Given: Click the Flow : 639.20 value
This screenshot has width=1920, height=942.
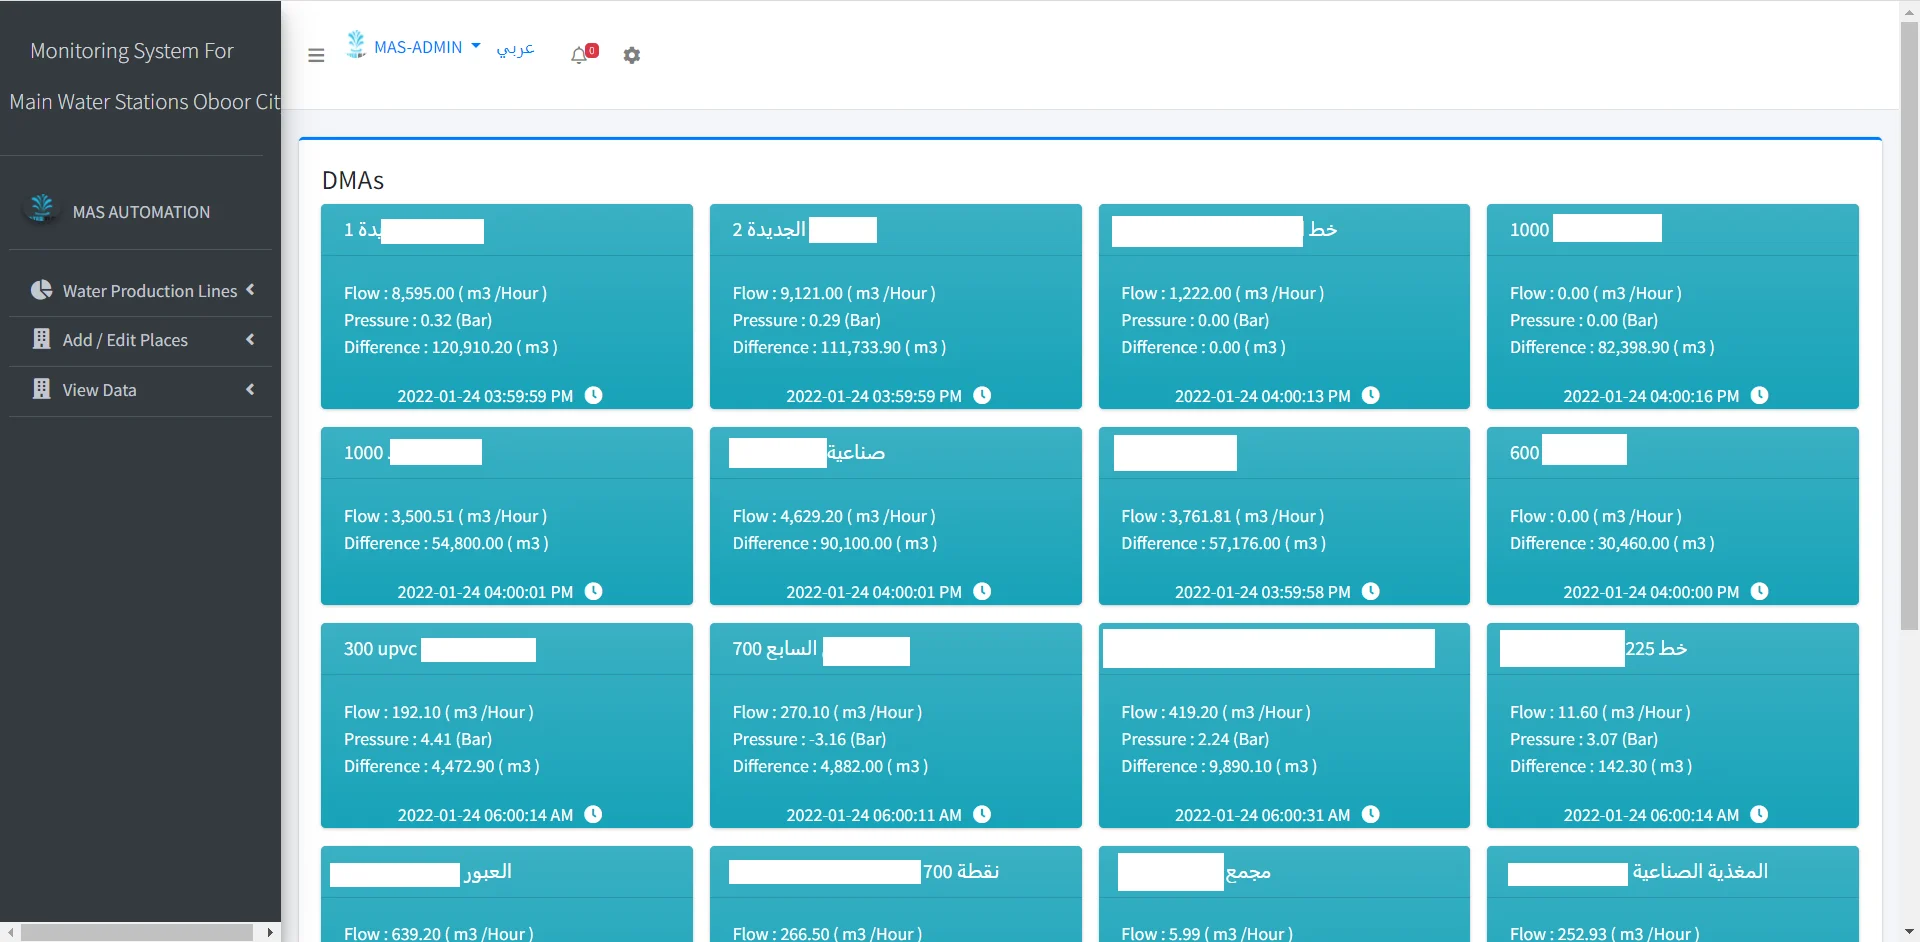Looking at the screenshot, I should coord(439,933).
